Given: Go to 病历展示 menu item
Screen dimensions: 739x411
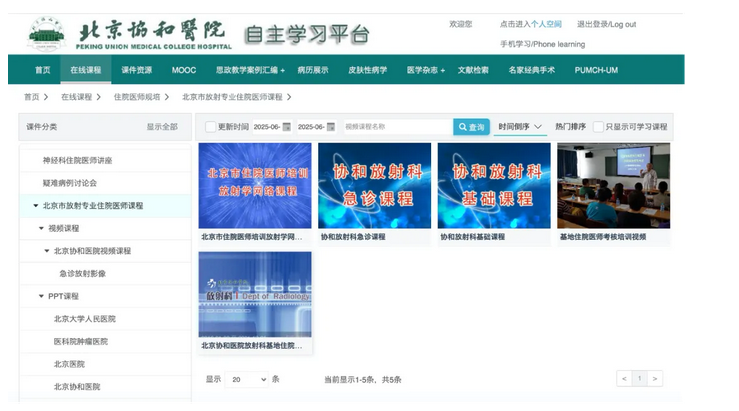Looking at the screenshot, I should (x=313, y=70).
